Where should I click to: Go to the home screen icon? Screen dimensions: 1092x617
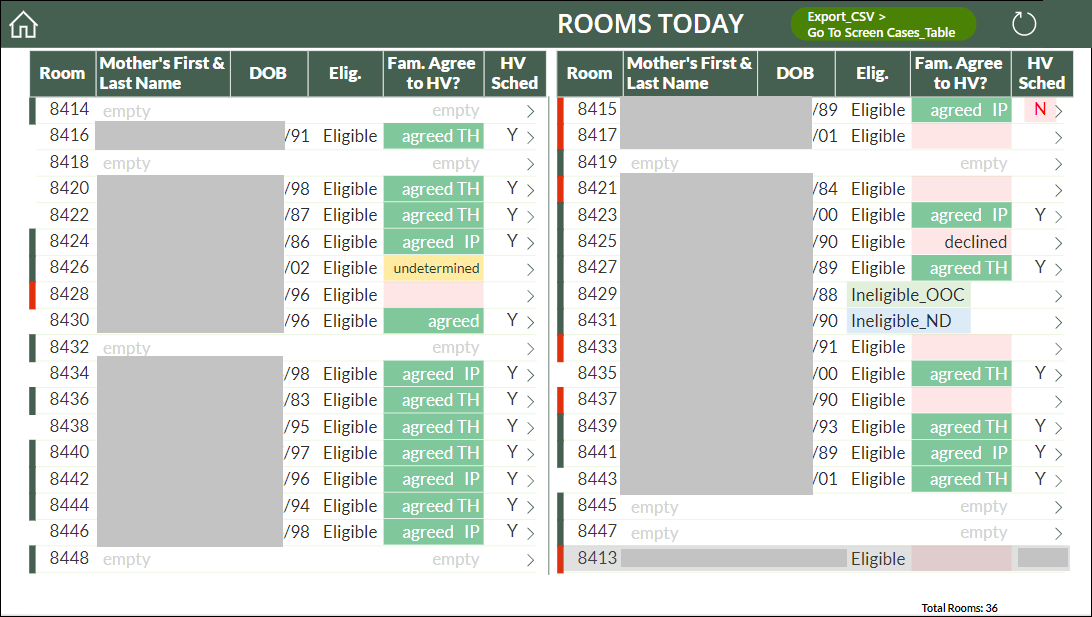23,24
